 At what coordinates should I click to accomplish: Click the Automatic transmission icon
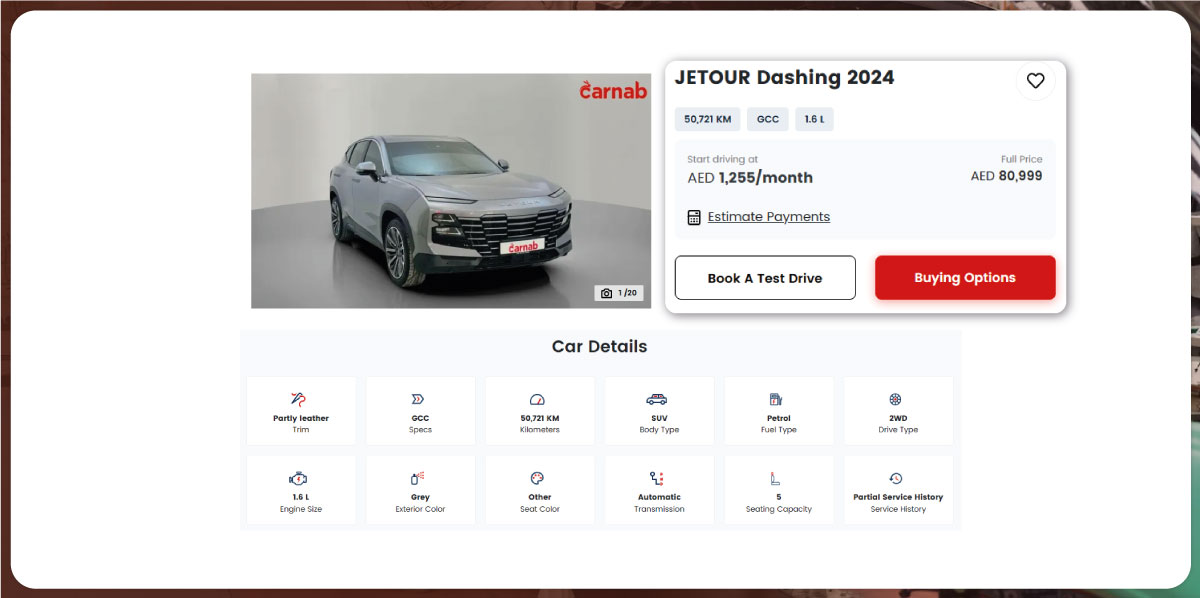coord(658,479)
